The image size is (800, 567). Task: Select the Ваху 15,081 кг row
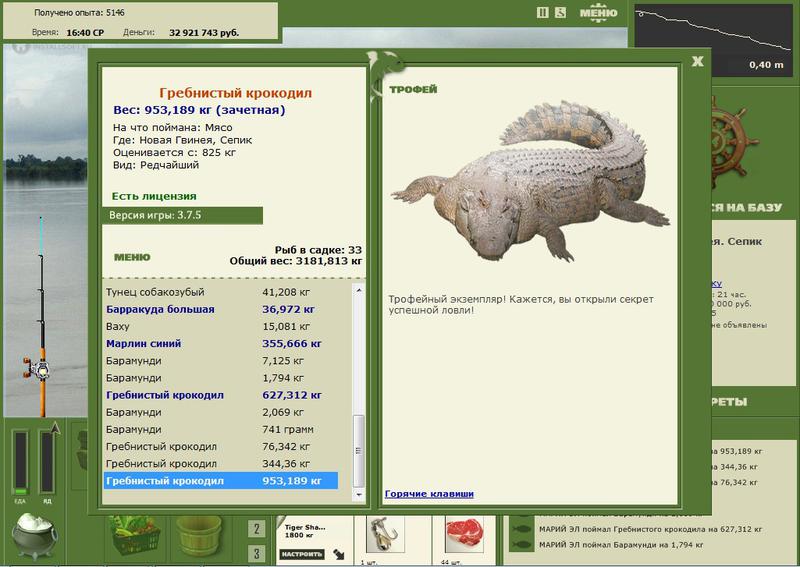221,327
